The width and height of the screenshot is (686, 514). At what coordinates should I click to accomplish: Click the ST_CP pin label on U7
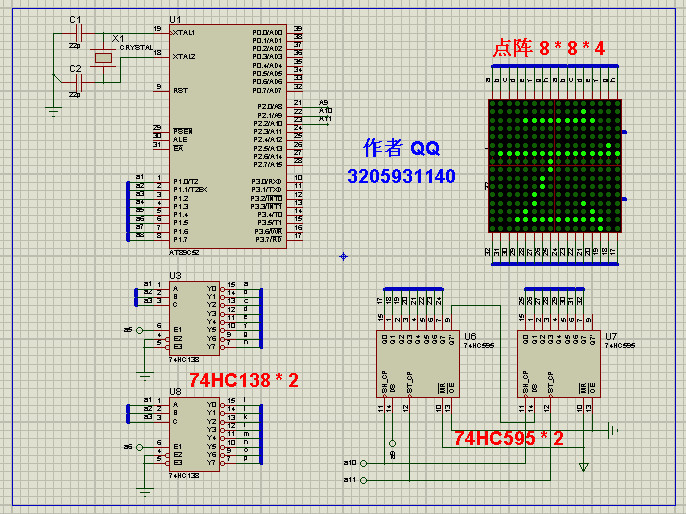[x=550, y=382]
